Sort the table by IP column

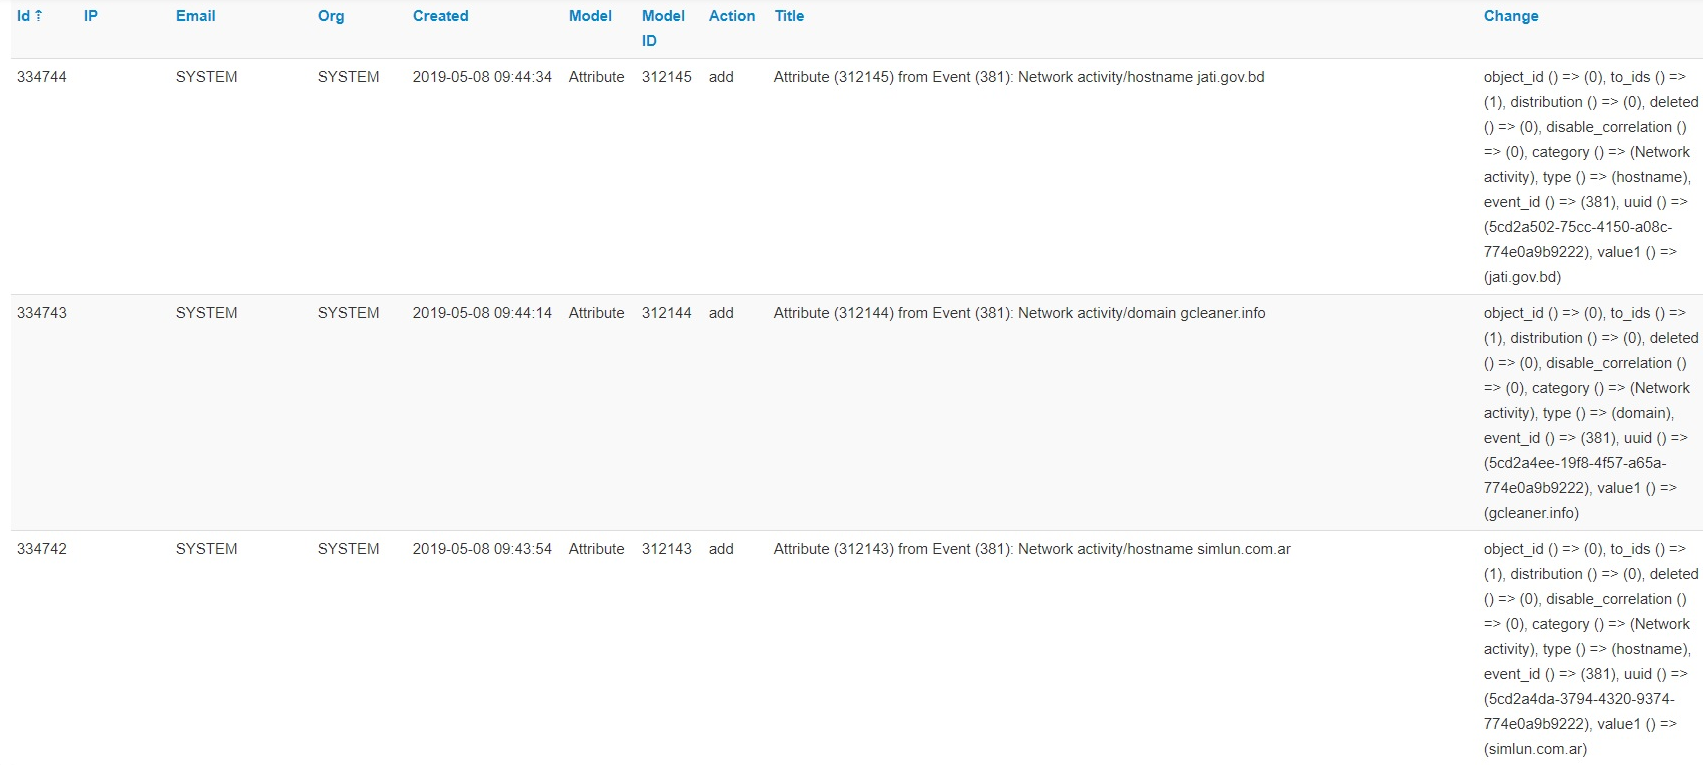point(91,16)
